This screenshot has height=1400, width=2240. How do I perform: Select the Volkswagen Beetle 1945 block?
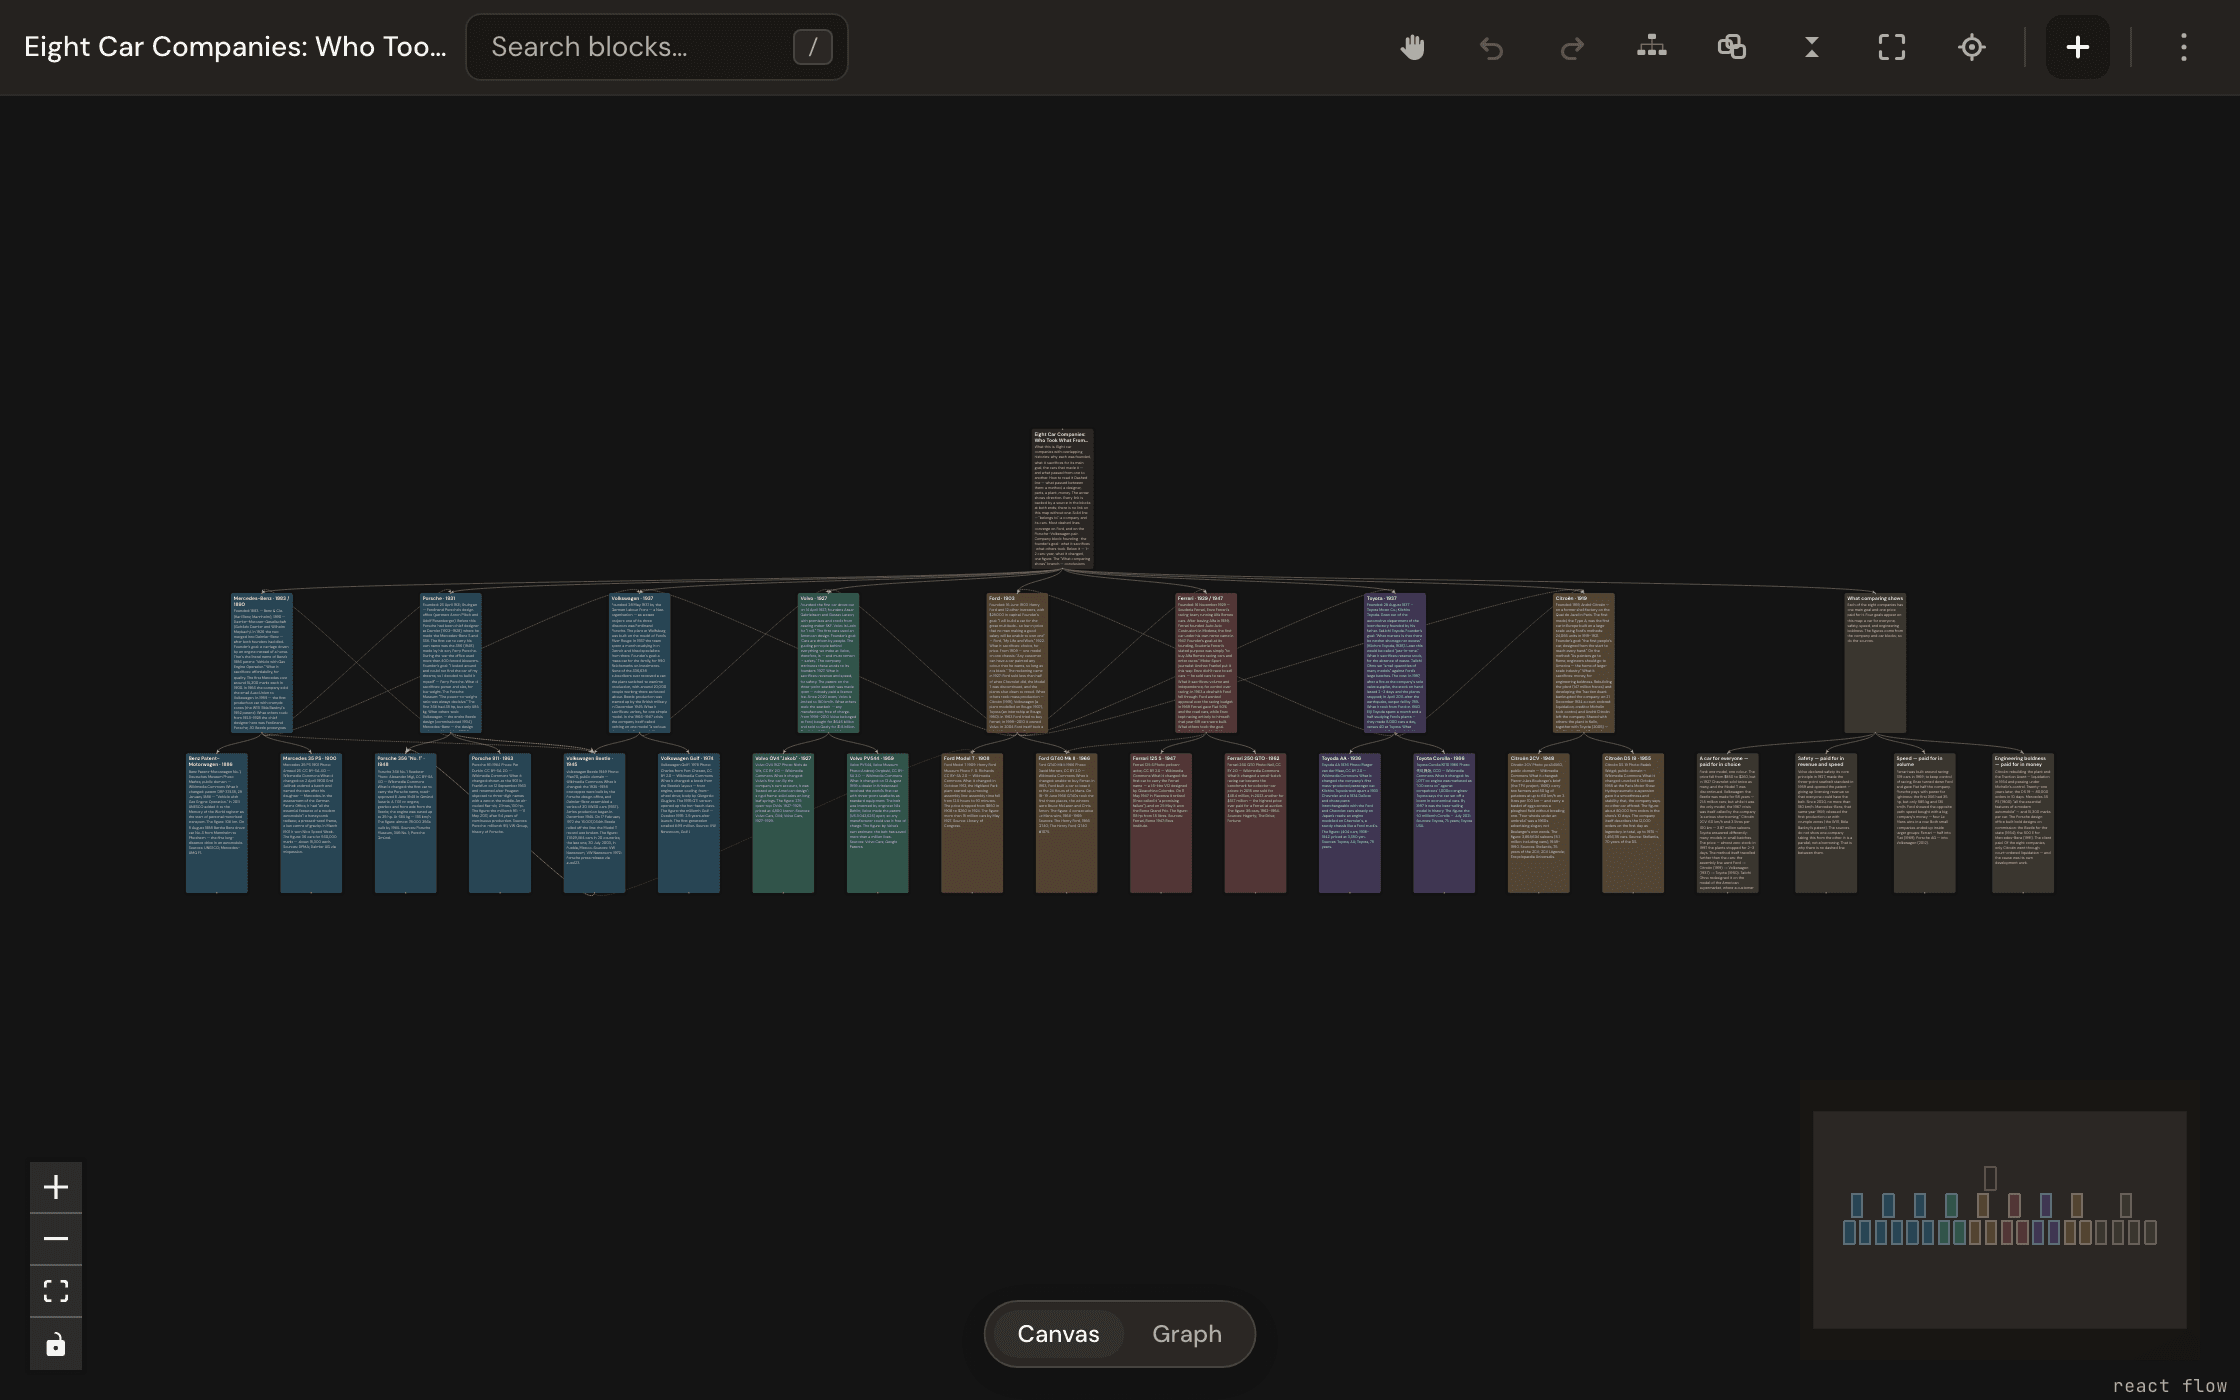pyautogui.click(x=595, y=823)
